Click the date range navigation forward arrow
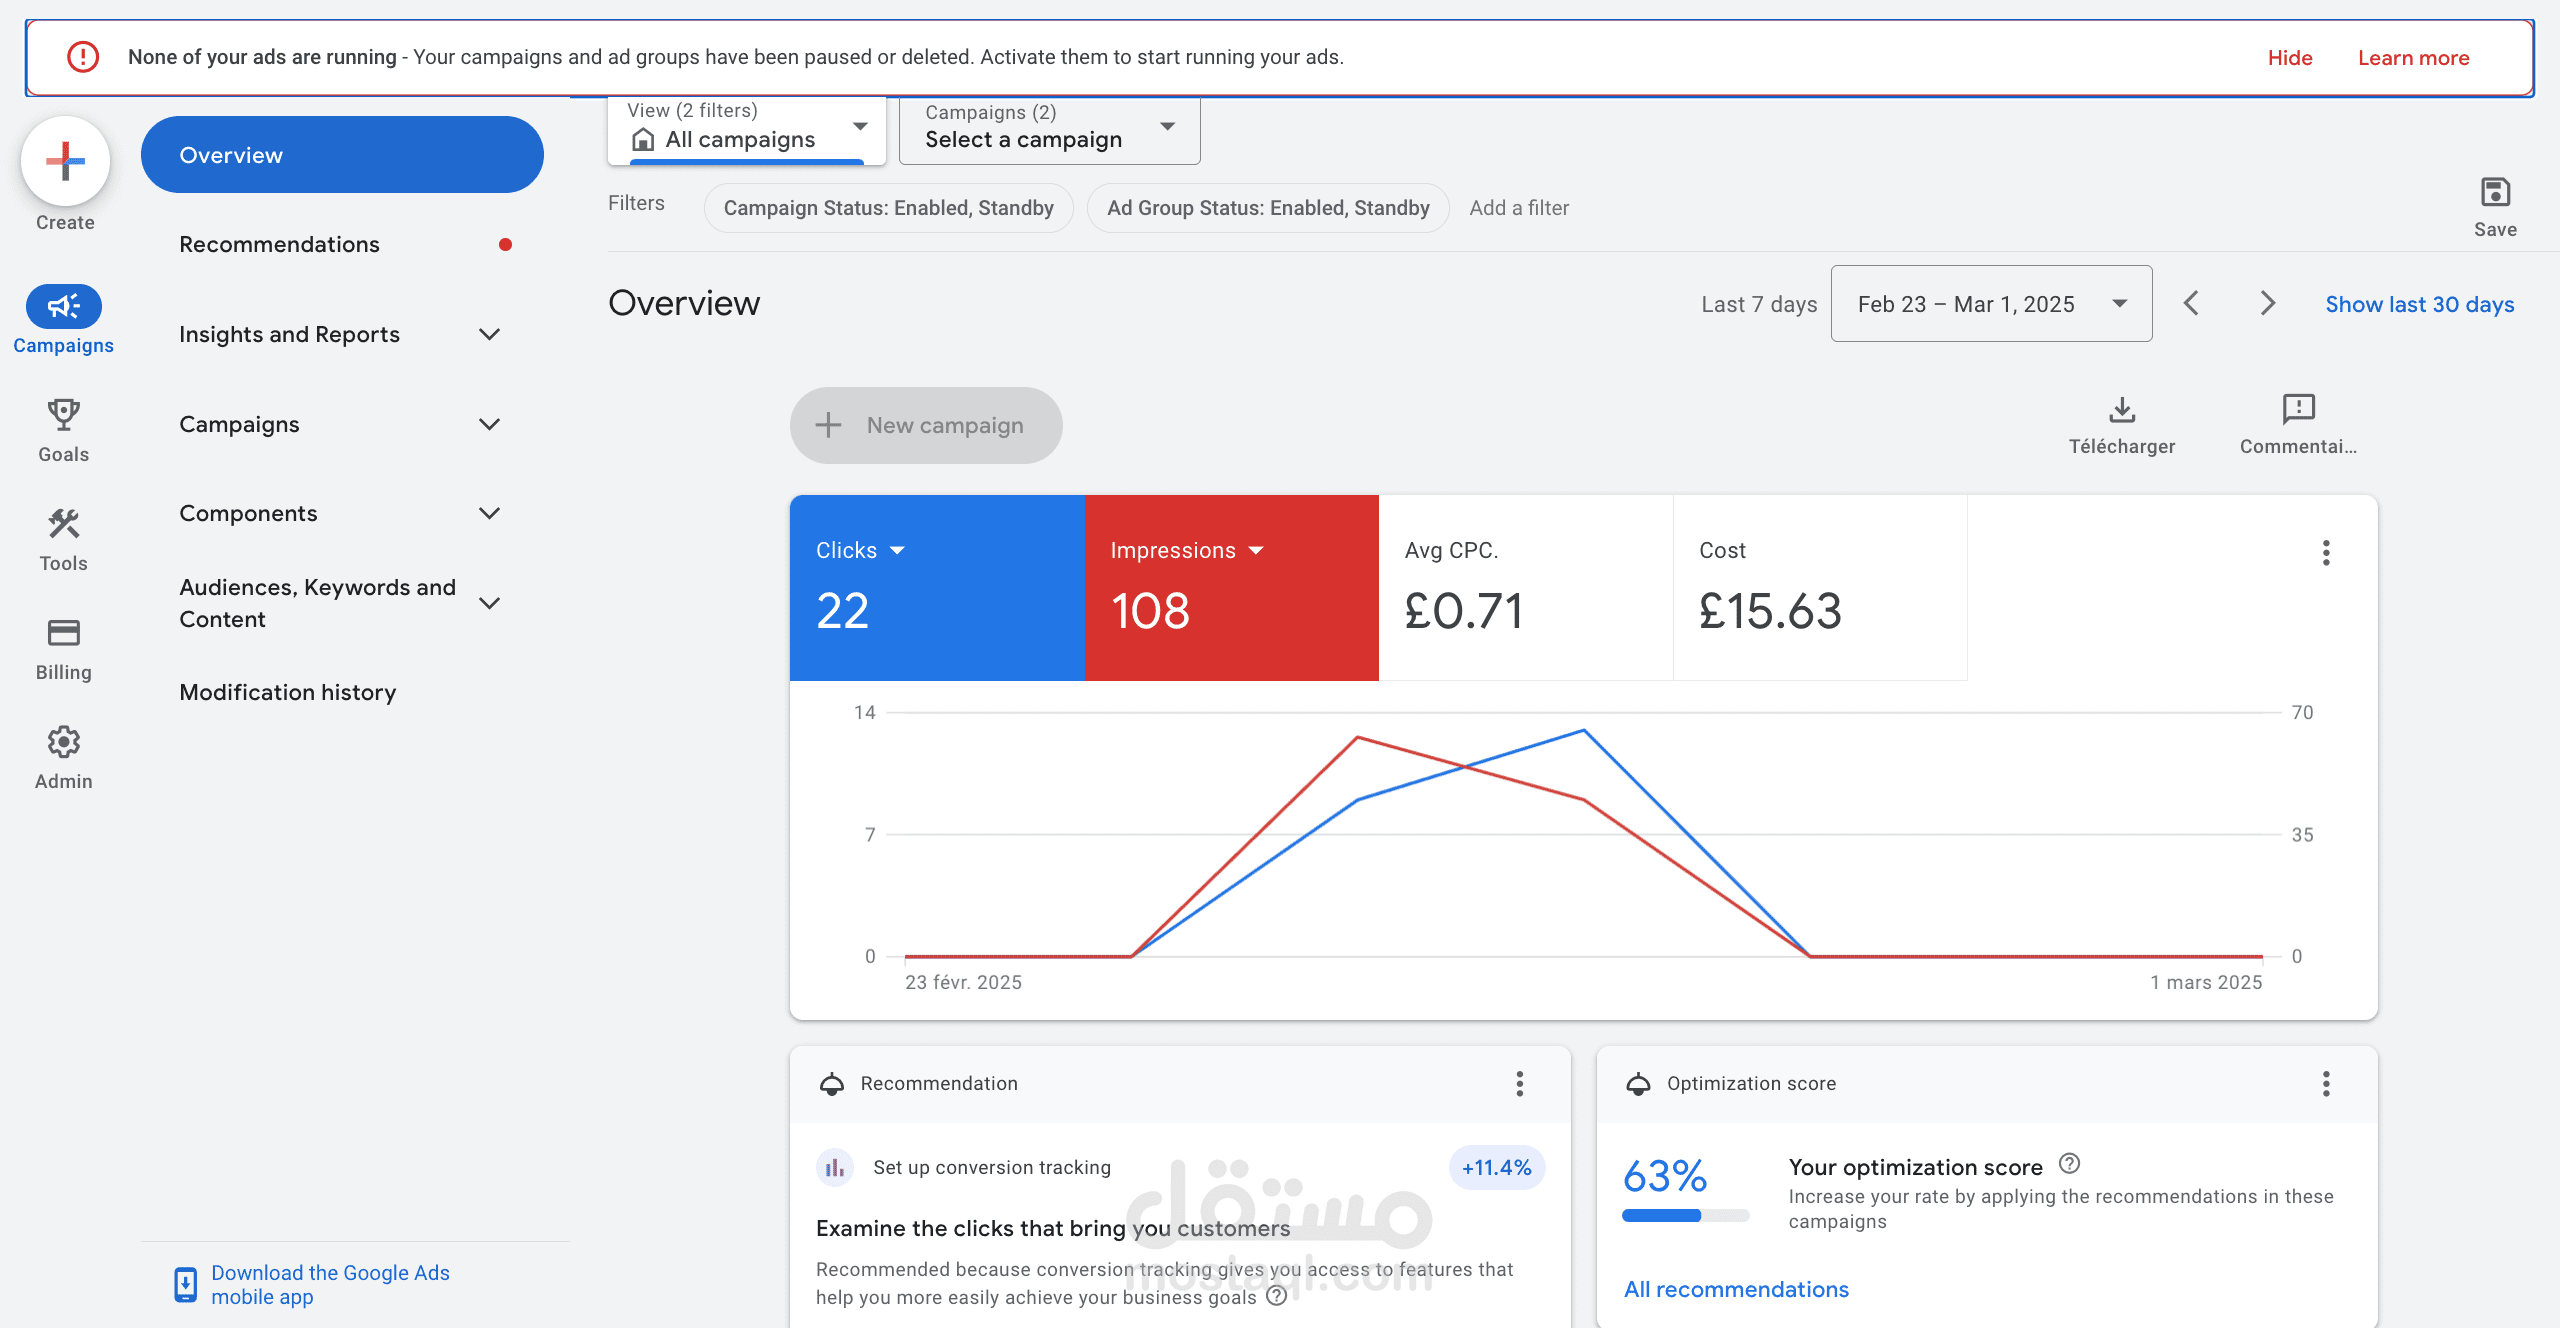This screenshot has width=2560, height=1328. point(2265,303)
